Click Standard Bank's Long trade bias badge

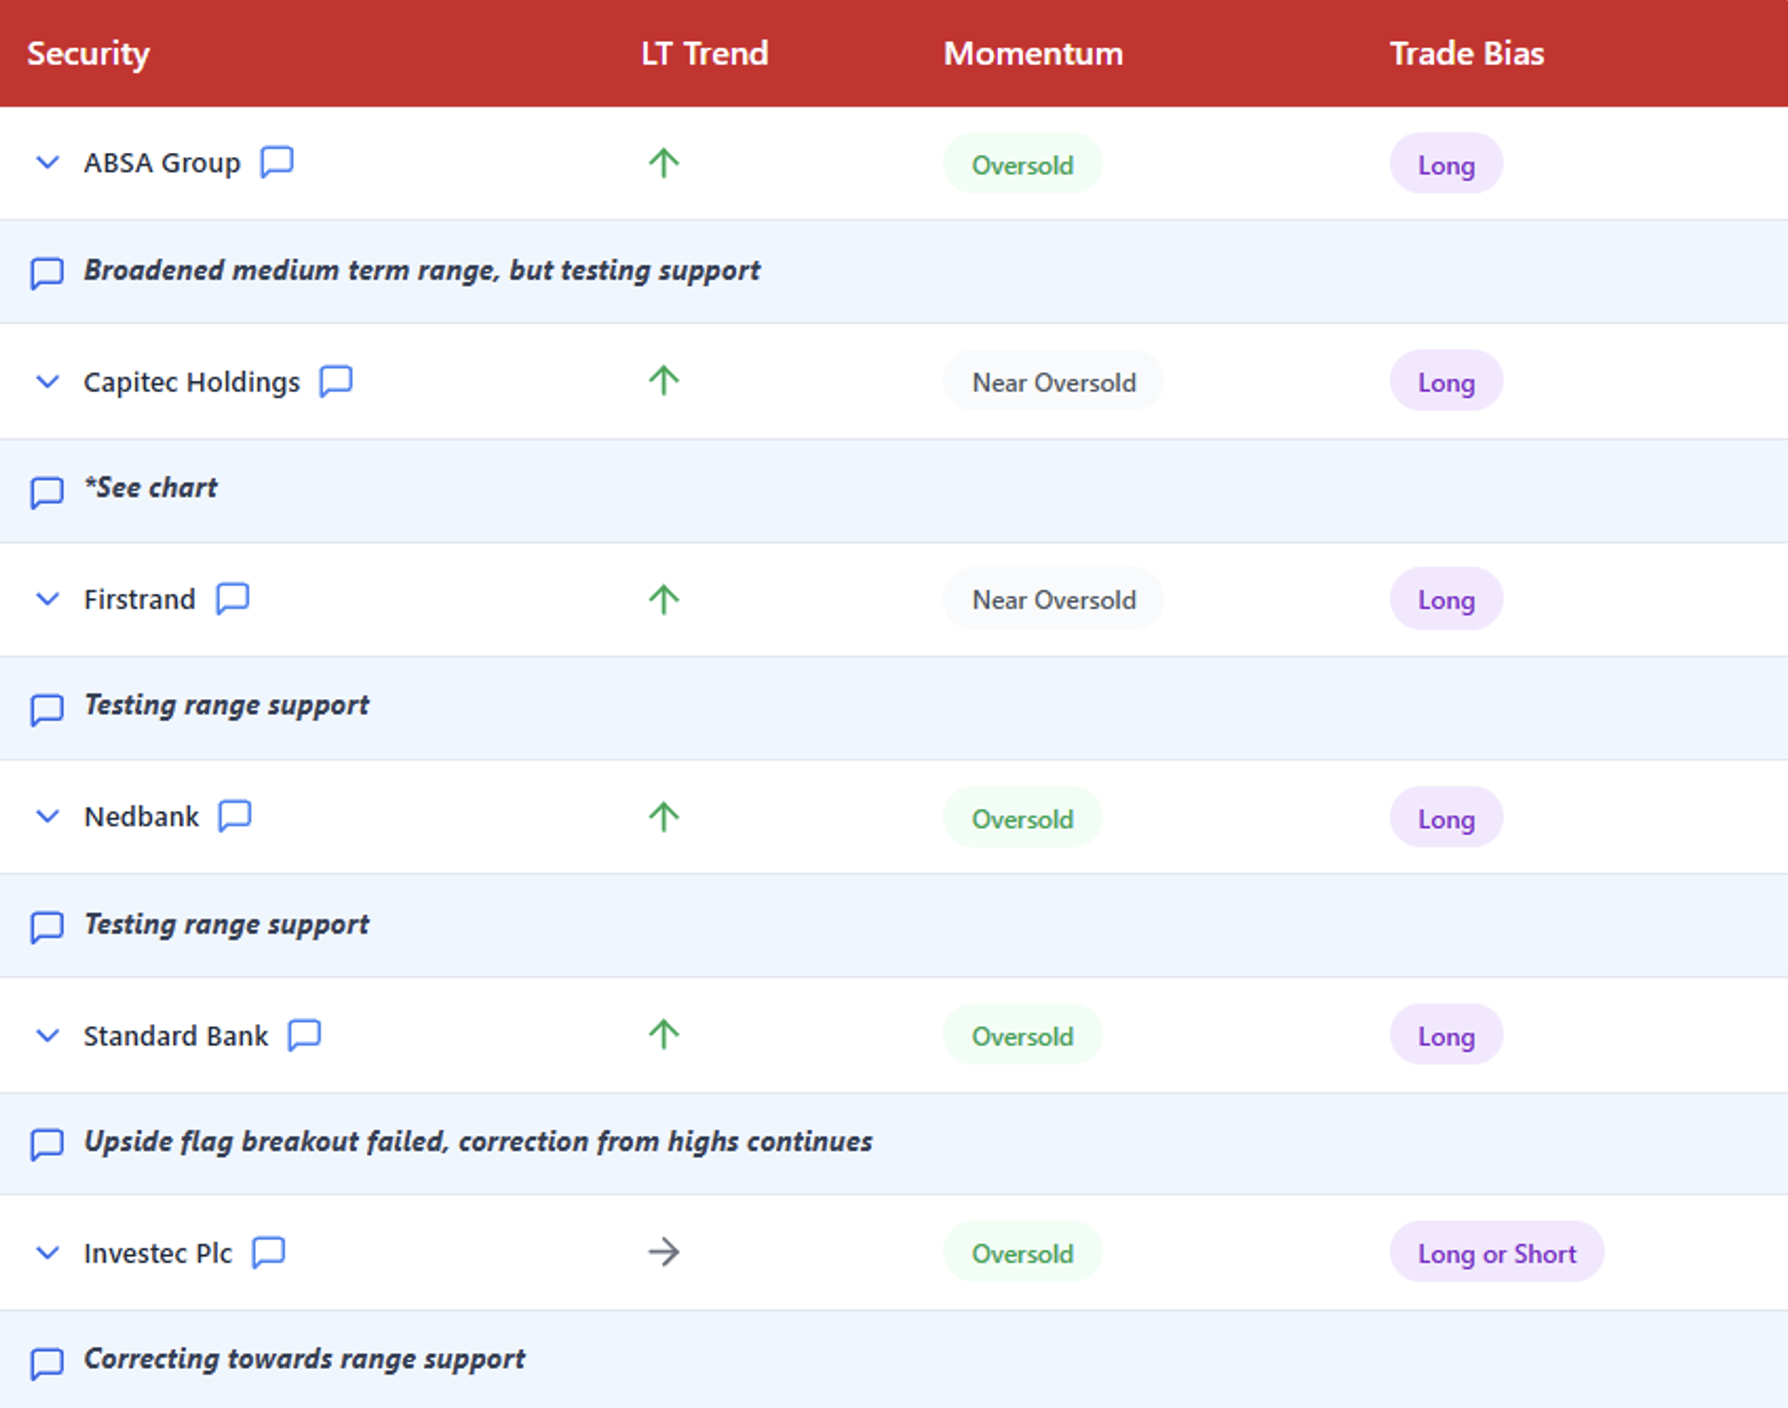1446,1036
